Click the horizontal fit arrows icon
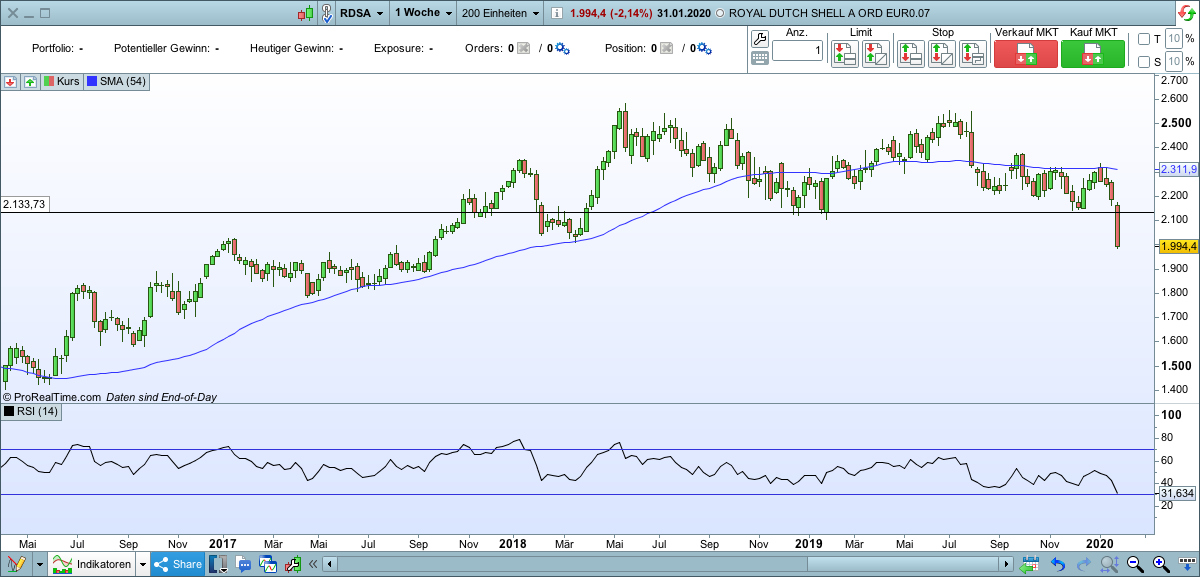1200x577 pixels. (1031, 565)
